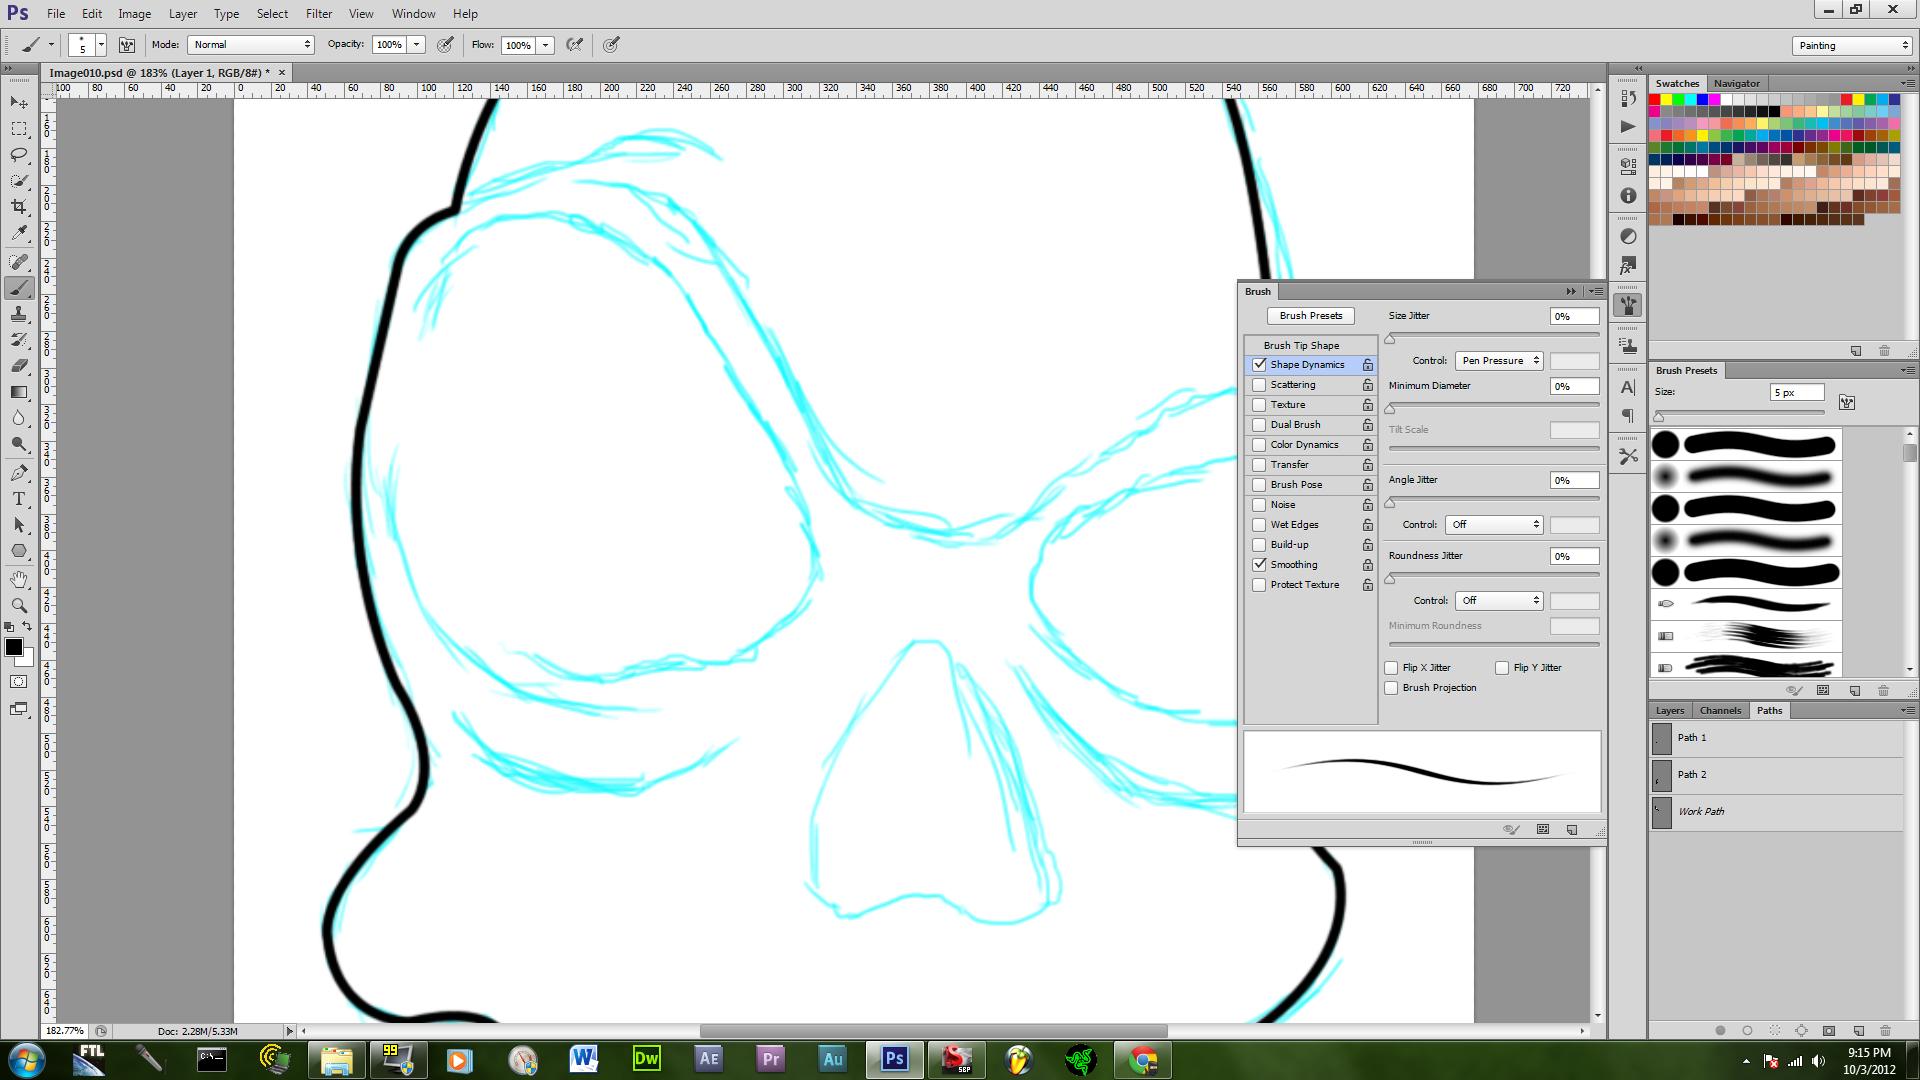
Task: Open the Brush panel flyout menu
Action: click(1596, 292)
